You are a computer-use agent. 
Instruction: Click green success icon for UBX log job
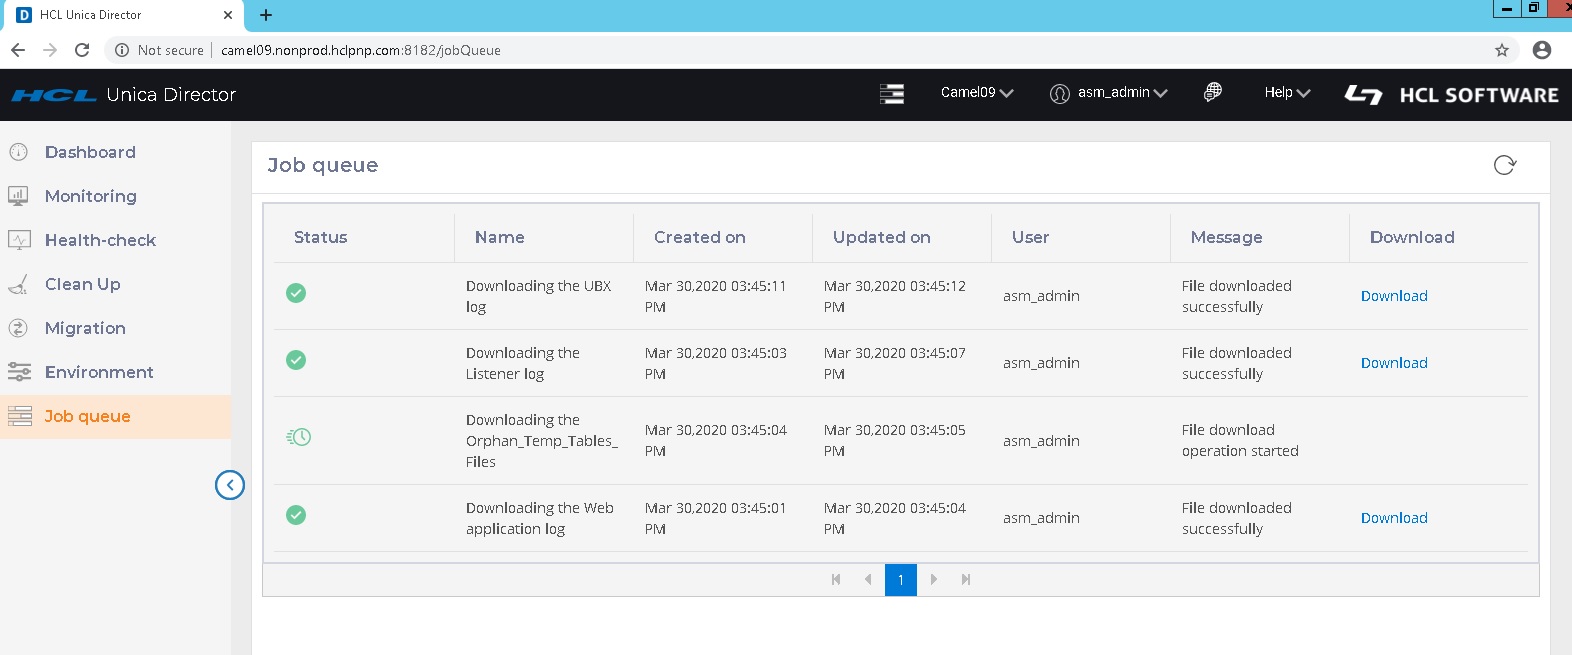[x=296, y=293]
